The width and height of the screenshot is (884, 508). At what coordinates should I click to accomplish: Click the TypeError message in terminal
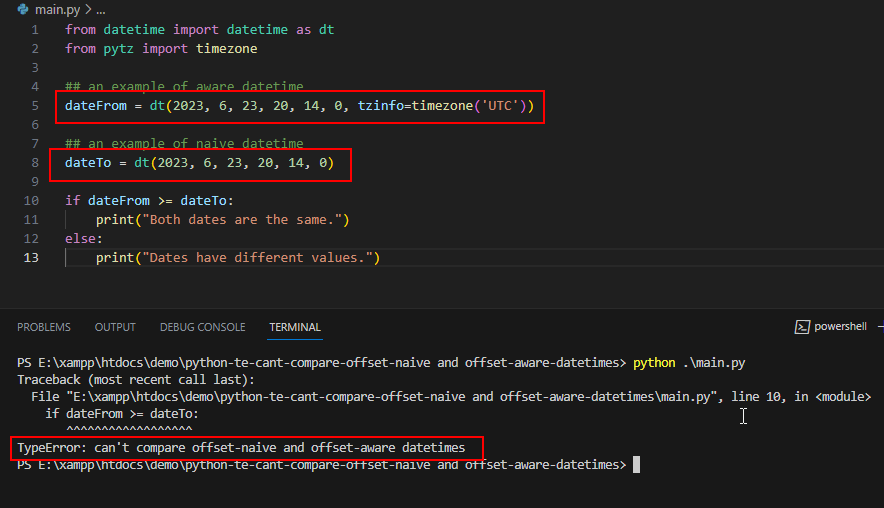[x=241, y=448]
